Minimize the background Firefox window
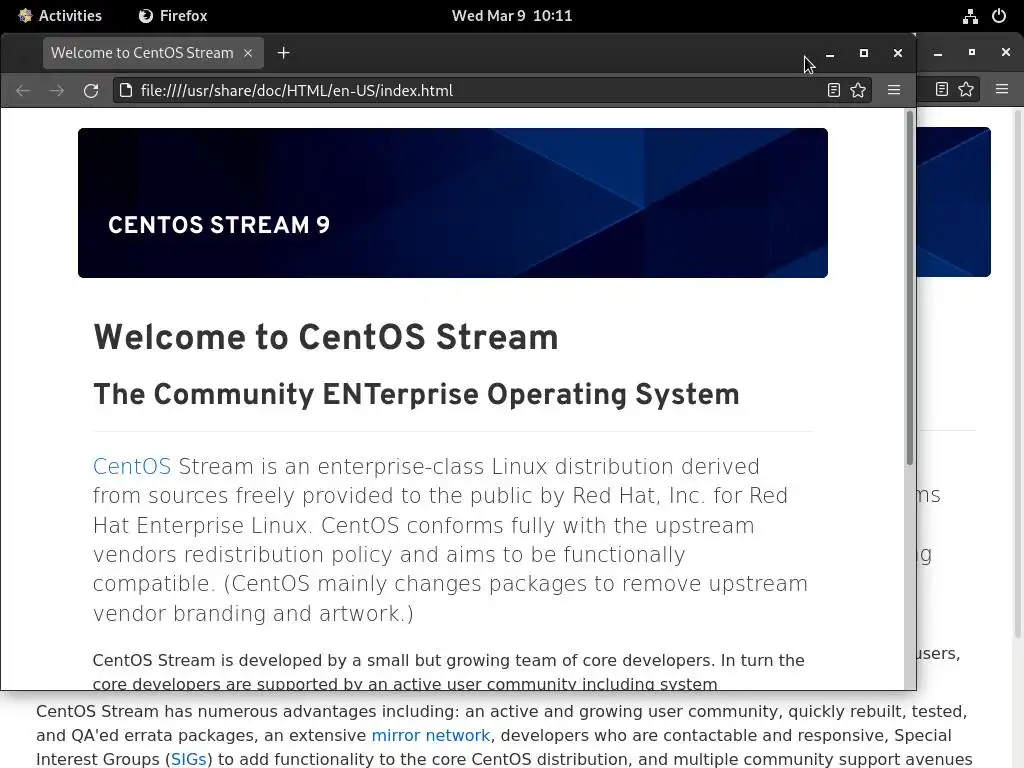1024x768 pixels. (938, 52)
